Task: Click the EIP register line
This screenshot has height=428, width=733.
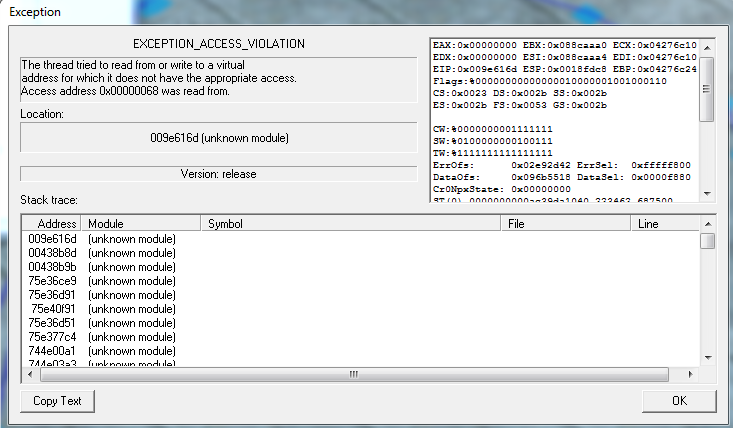Action: tap(565, 69)
